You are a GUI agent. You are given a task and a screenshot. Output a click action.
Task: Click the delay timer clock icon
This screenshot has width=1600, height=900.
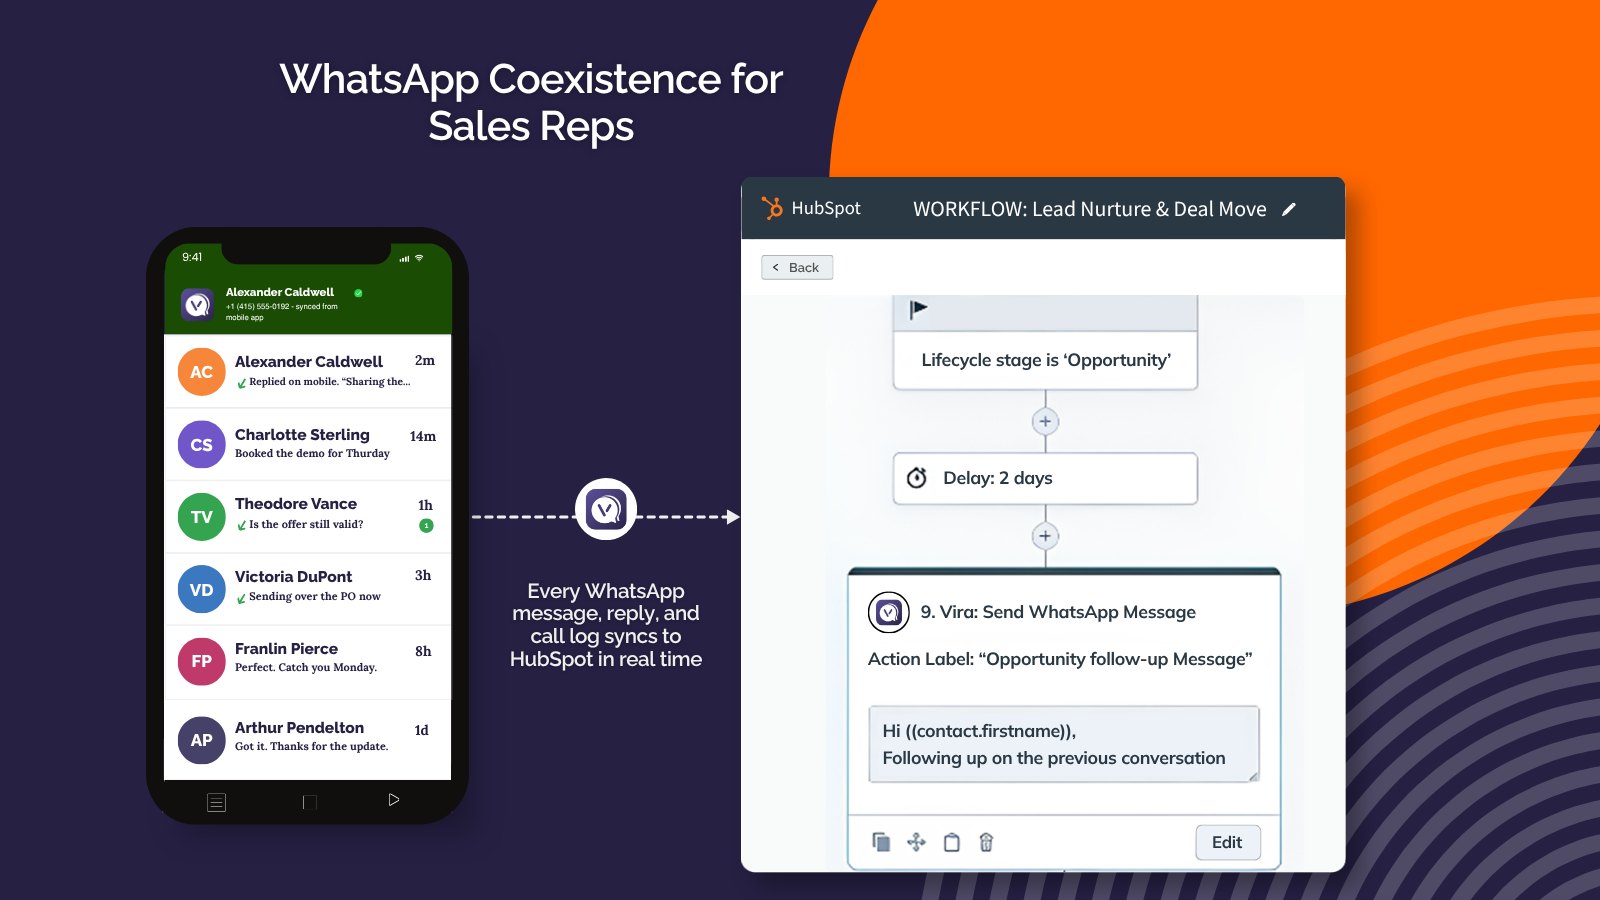pos(917,478)
